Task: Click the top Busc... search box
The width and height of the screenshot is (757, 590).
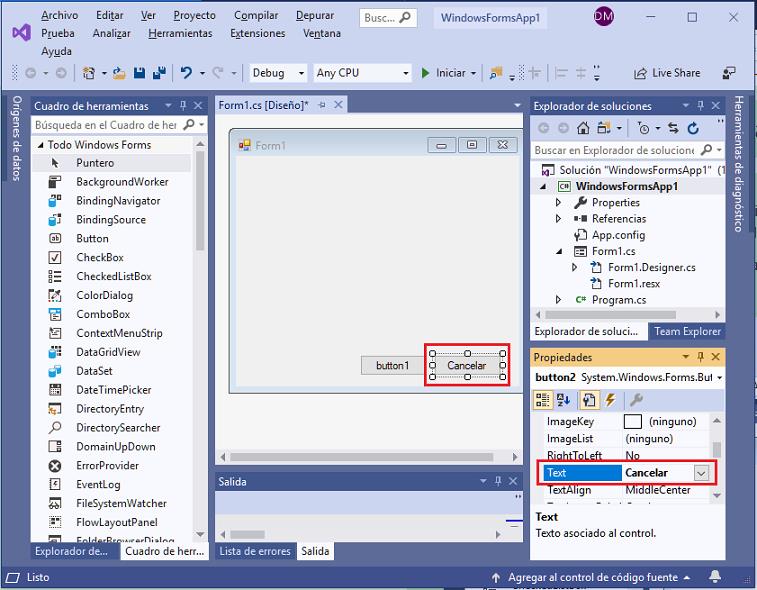Action: pyautogui.click(x=388, y=18)
